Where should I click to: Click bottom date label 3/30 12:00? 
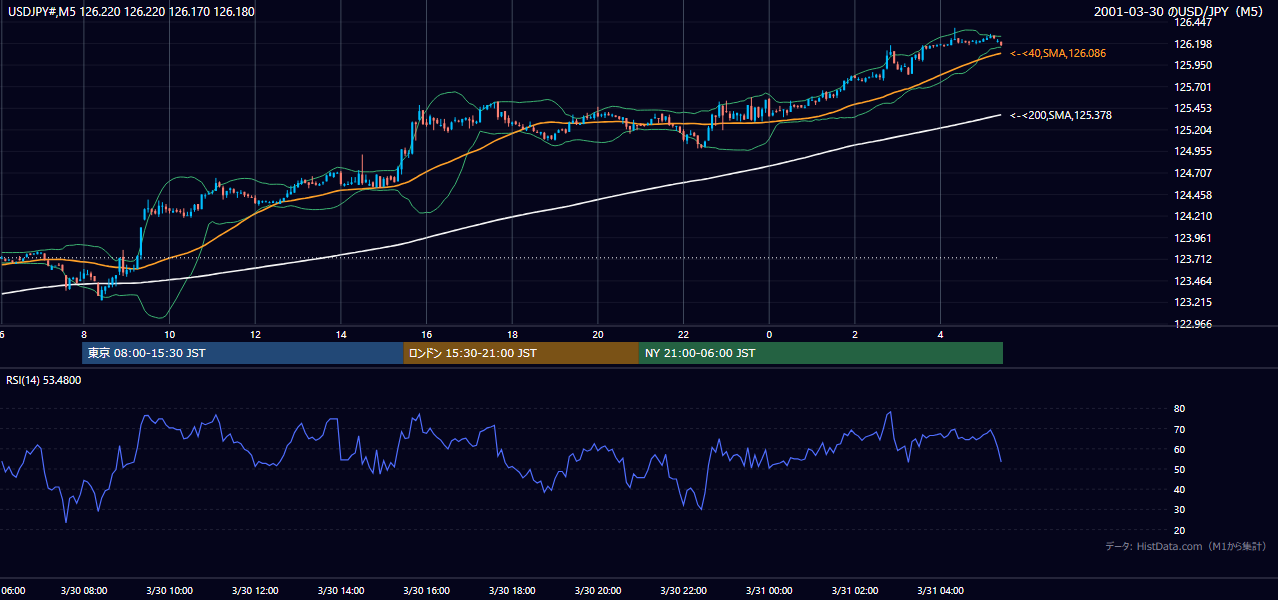pos(255,591)
